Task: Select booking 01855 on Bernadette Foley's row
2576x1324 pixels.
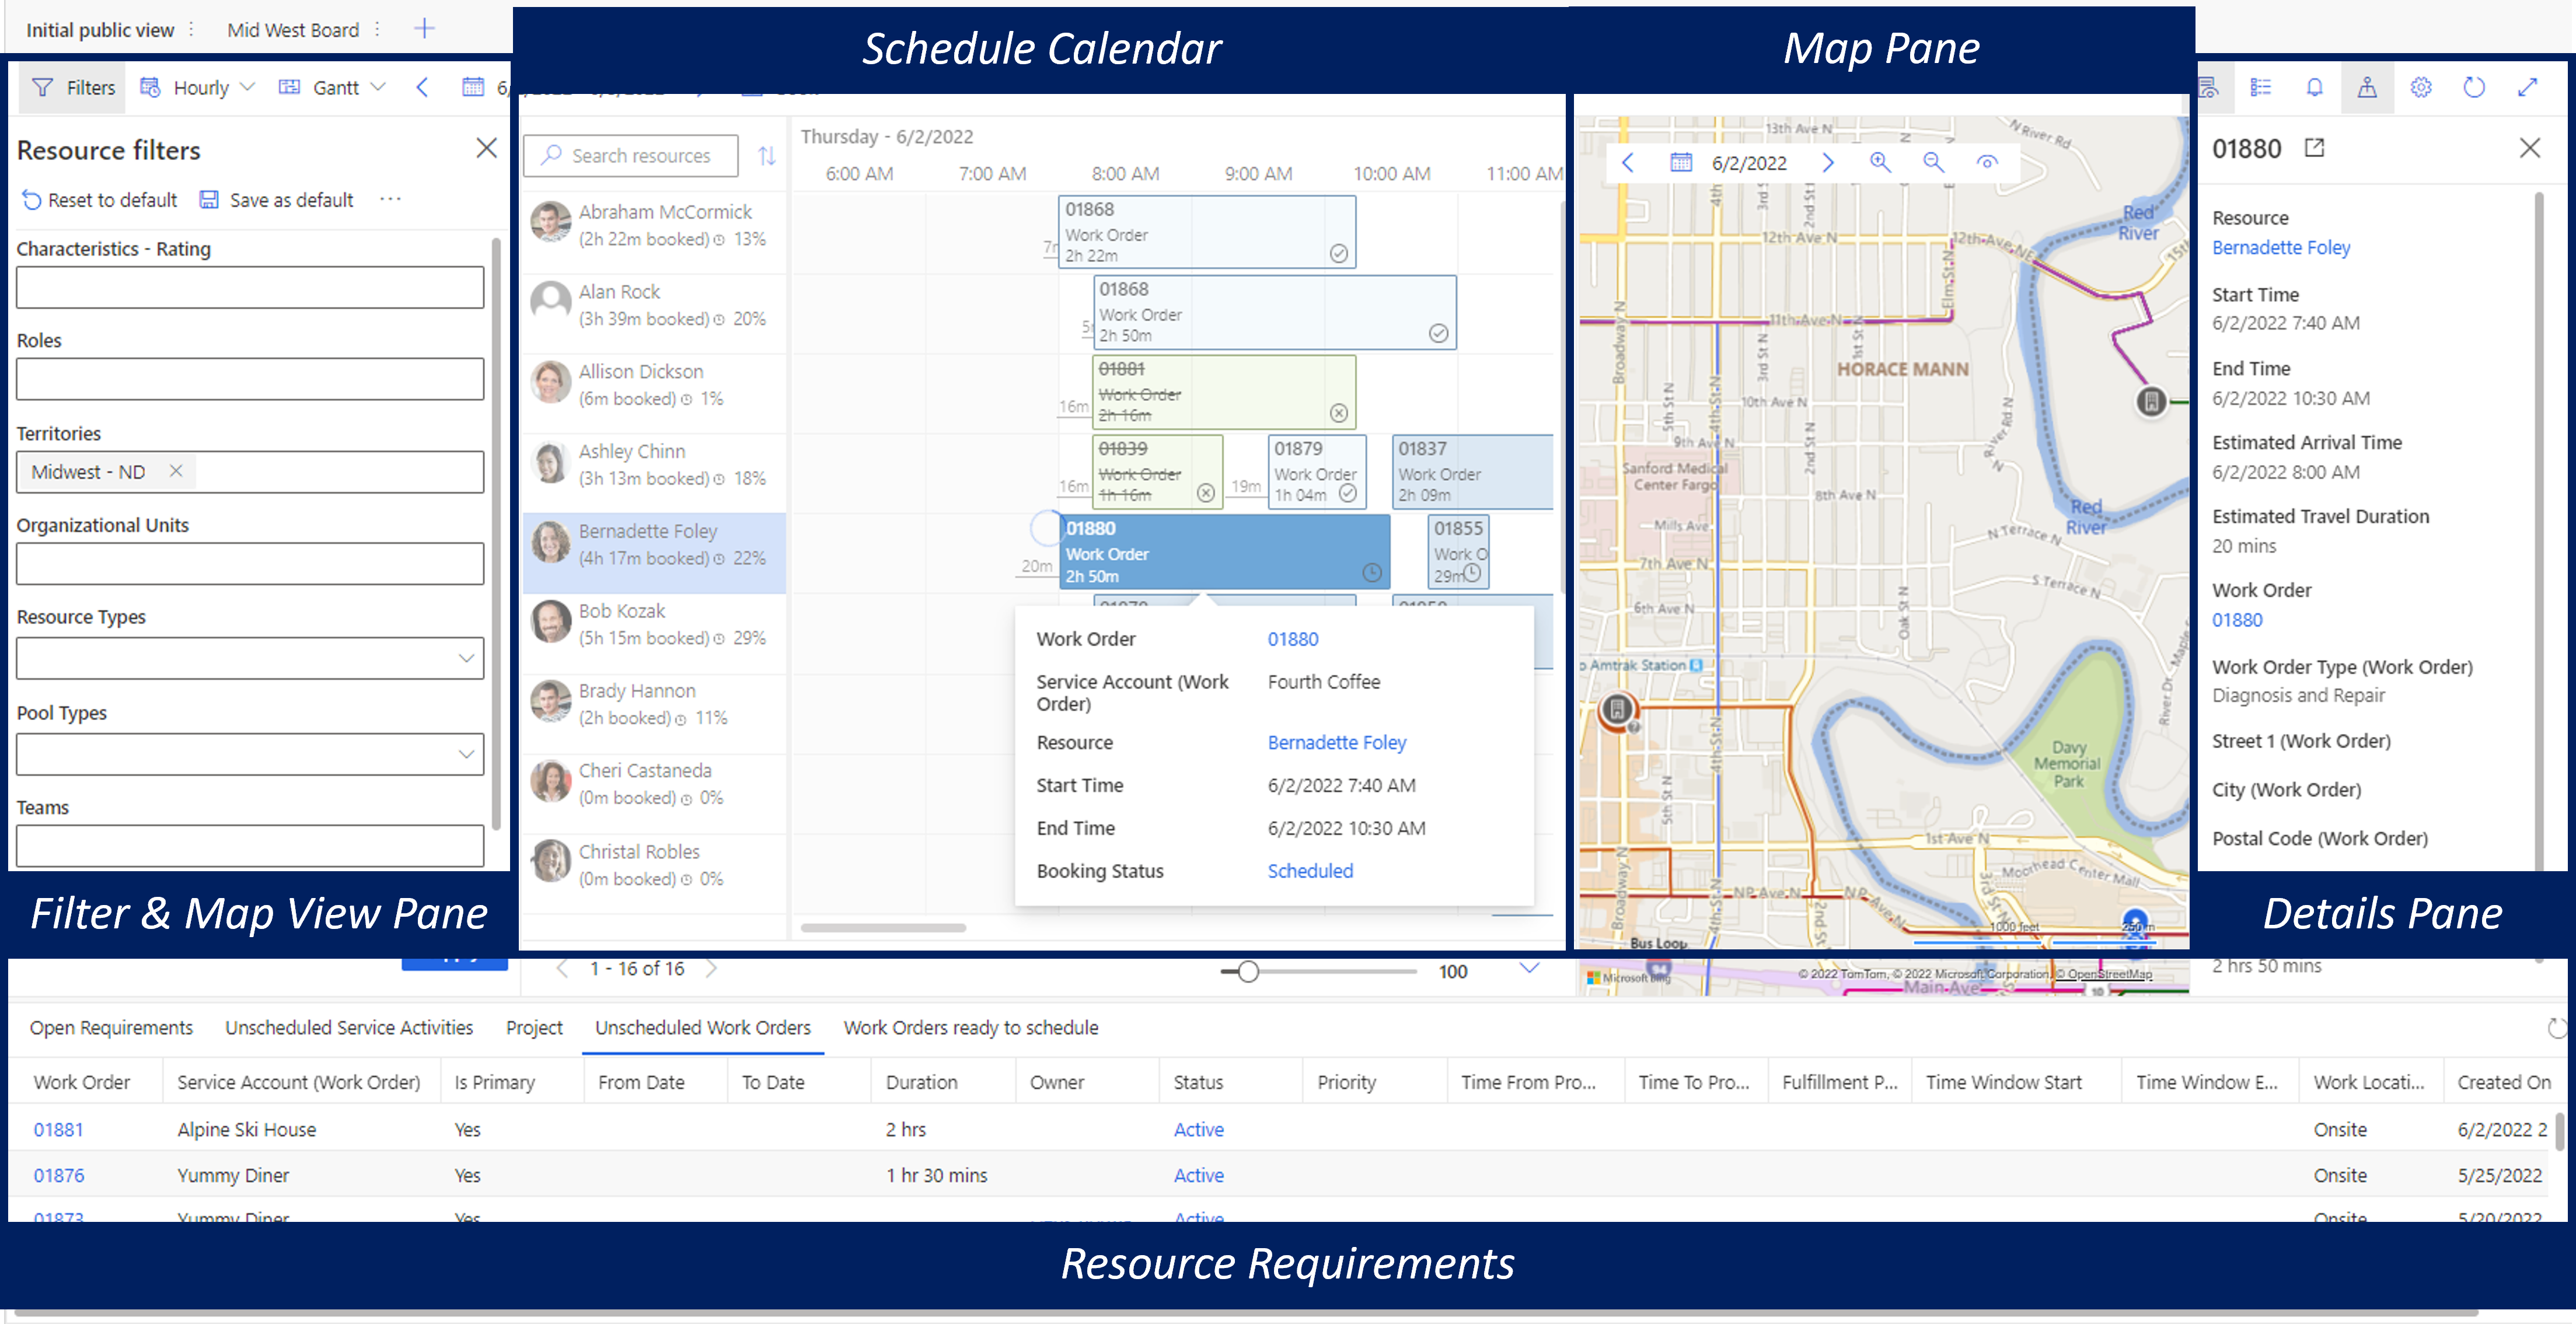Action: (1458, 552)
